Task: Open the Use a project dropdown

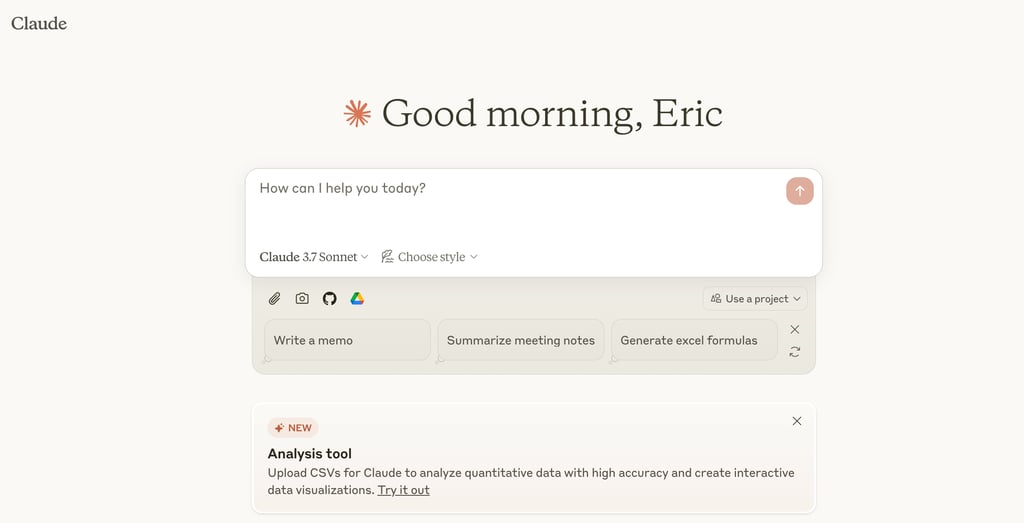Action: pos(756,298)
